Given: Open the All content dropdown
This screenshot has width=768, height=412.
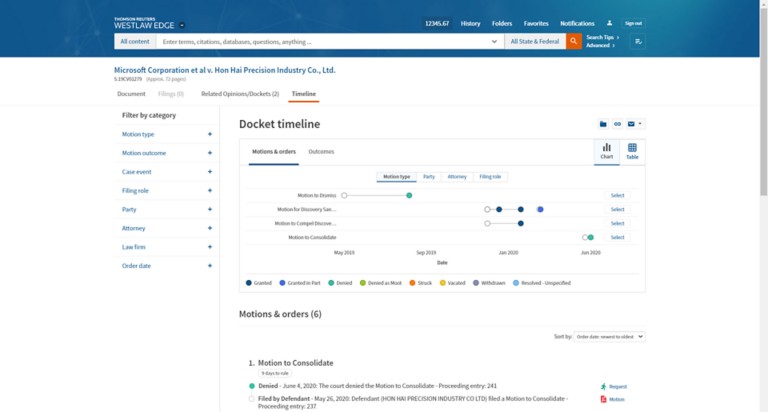Looking at the screenshot, I should [x=135, y=42].
